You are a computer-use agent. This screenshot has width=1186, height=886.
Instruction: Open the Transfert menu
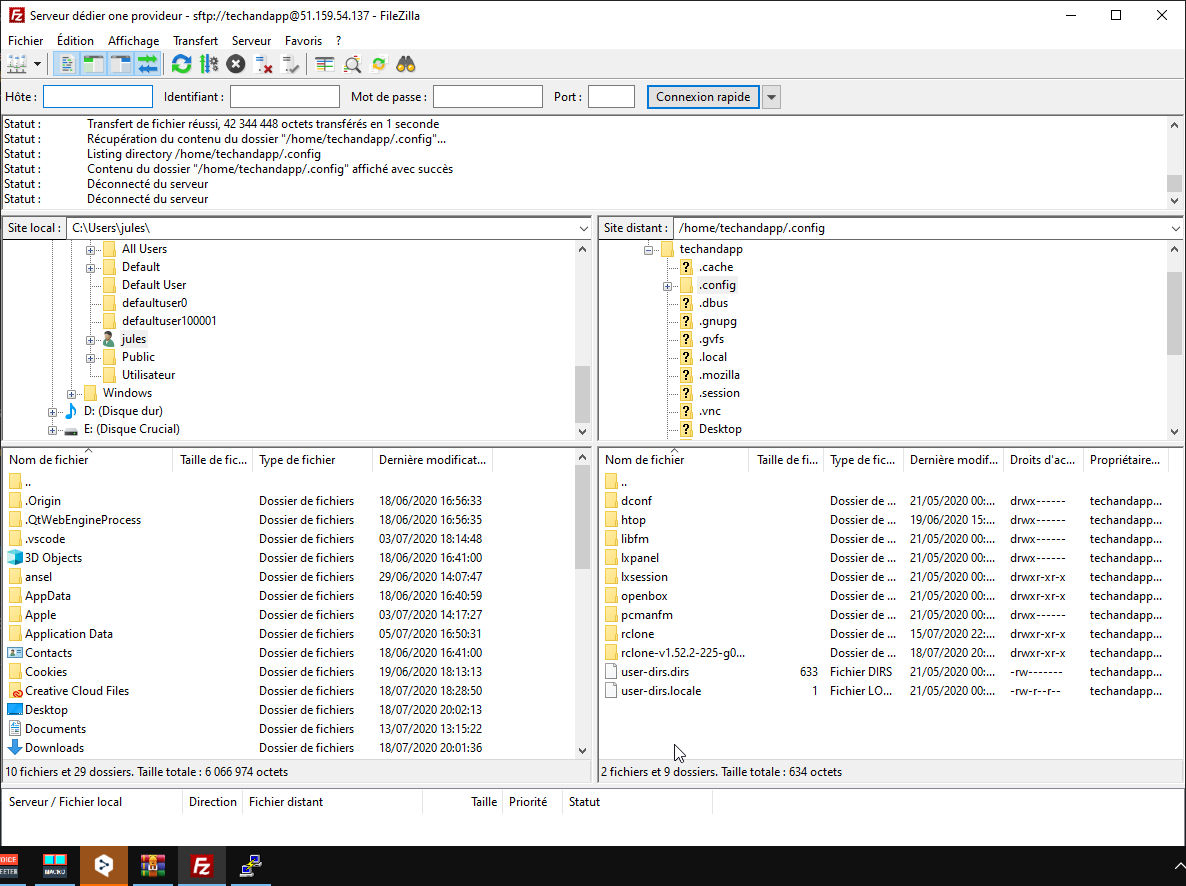195,41
